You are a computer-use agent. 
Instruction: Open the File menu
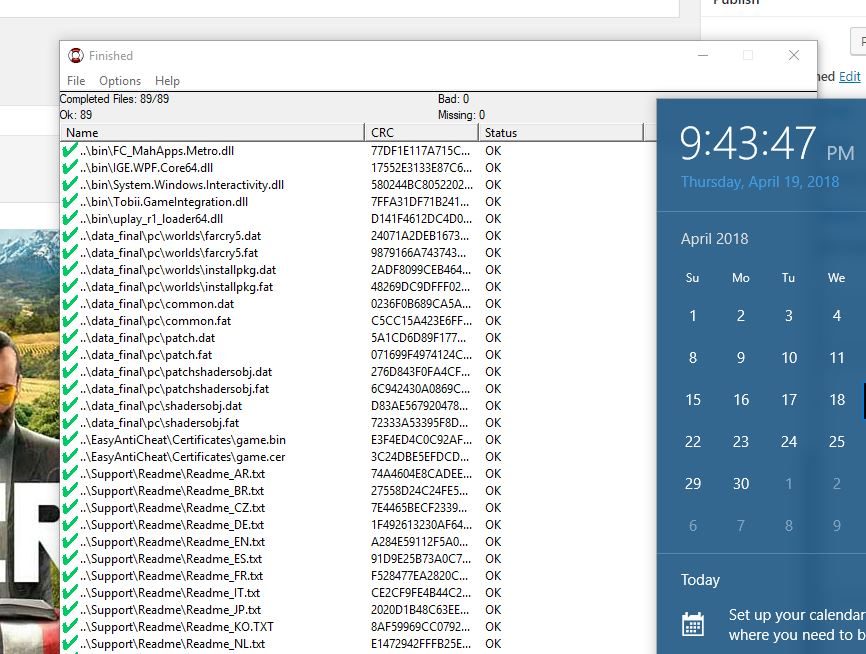tap(76, 81)
